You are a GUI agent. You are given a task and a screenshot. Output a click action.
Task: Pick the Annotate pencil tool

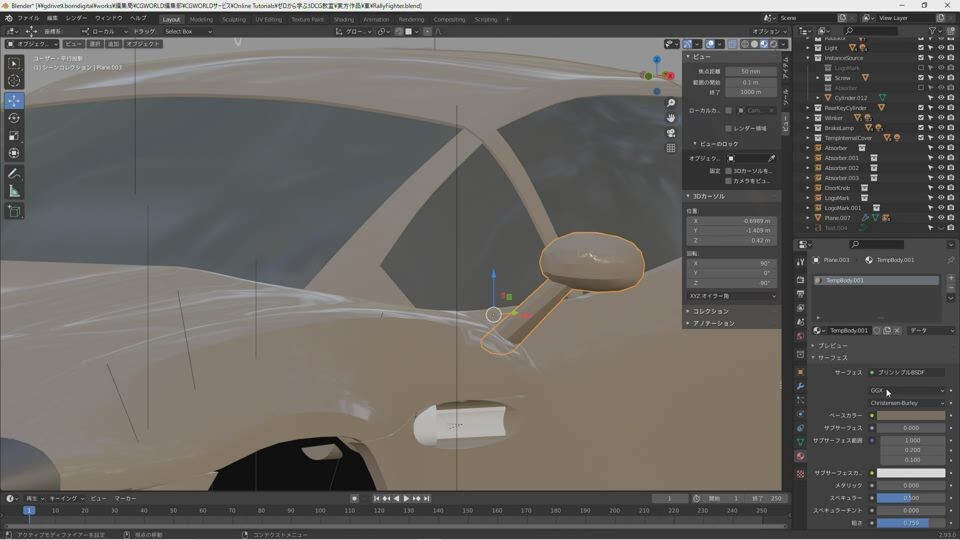coord(14,173)
